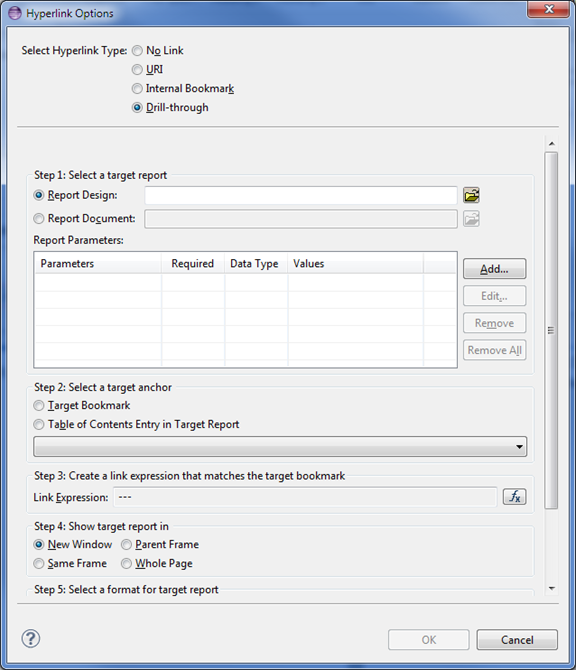The width and height of the screenshot is (576, 670).
Task: Choose Internal Bookmark hyperlink type
Action: pos(137,88)
